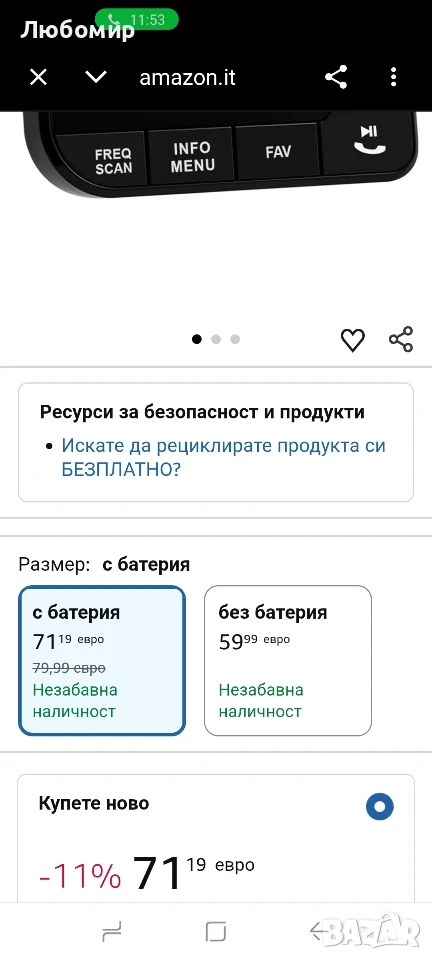Tap the share icon in browser header
This screenshot has width=432, height=960.
pos(336,77)
